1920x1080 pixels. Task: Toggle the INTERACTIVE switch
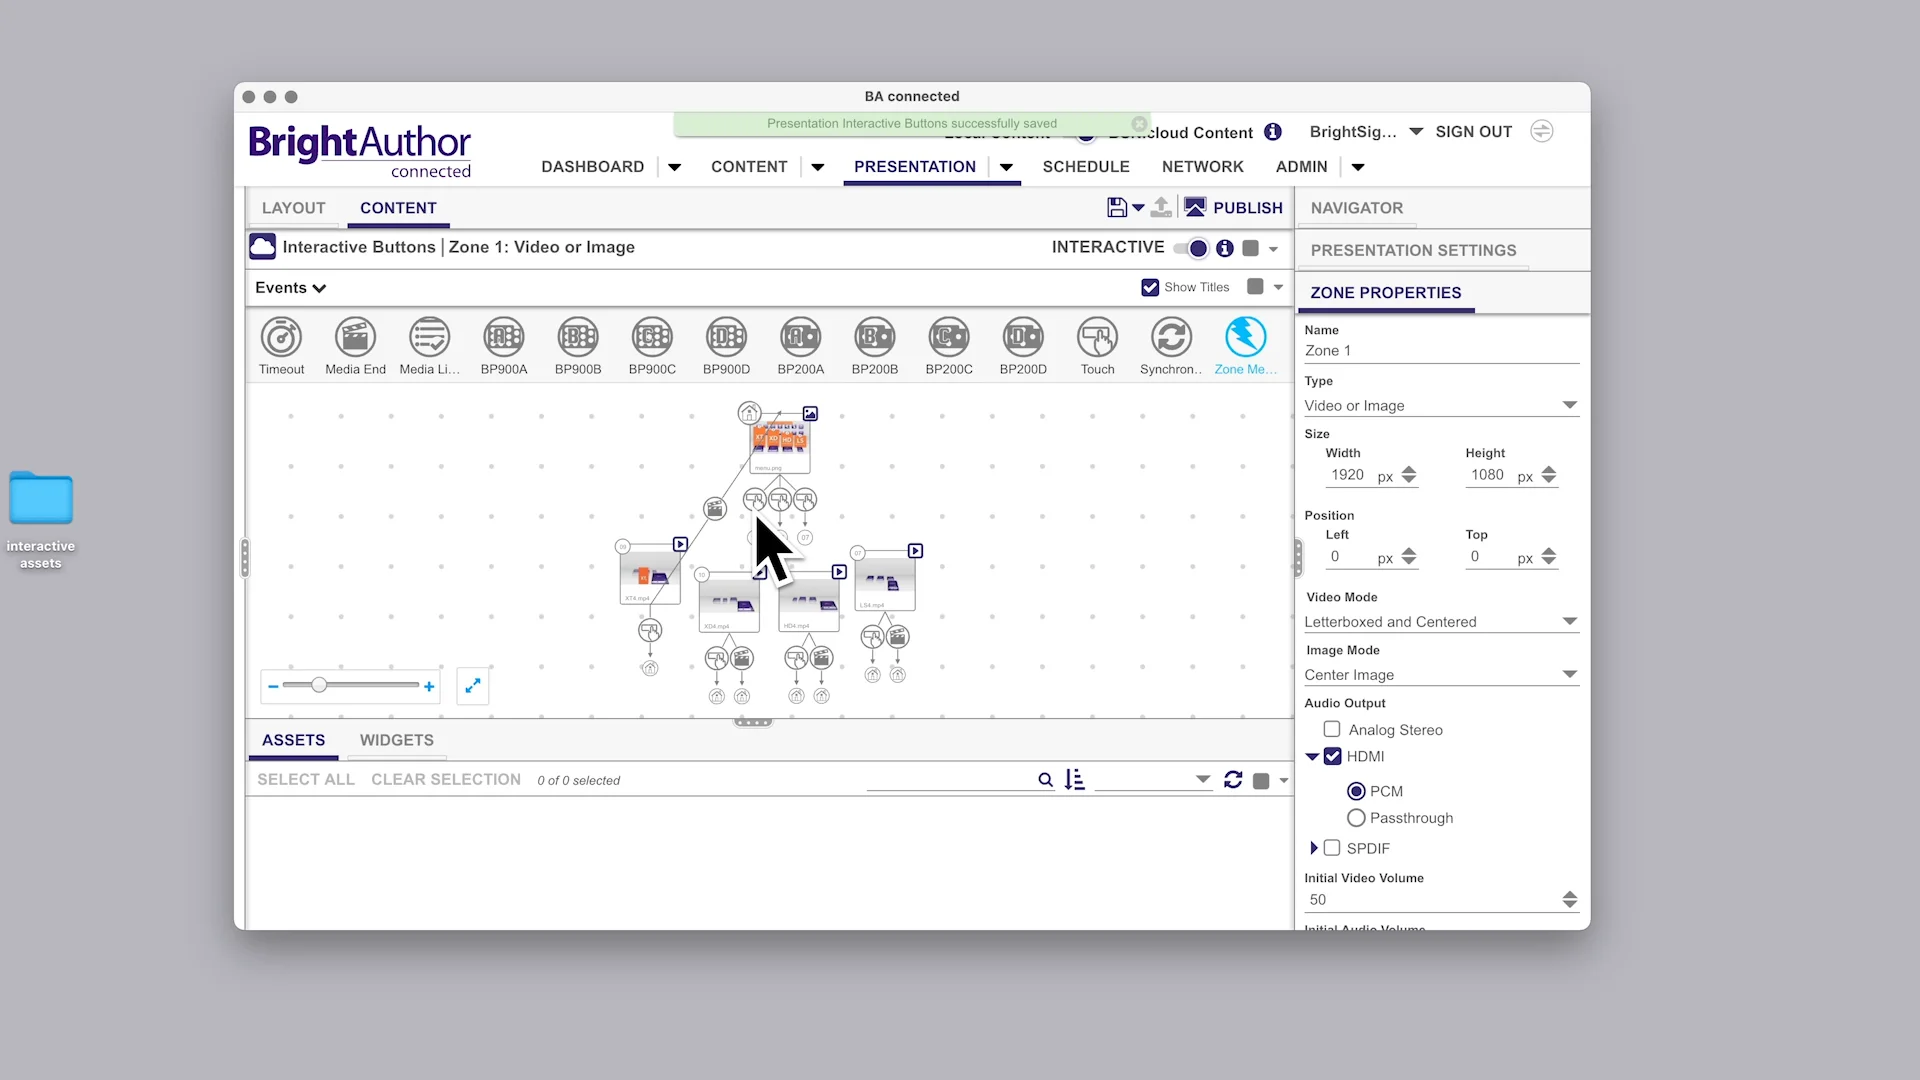click(1191, 248)
